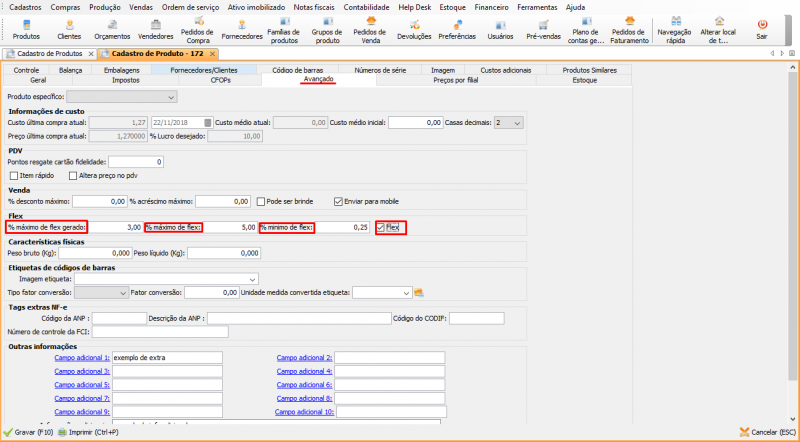Click the % máximo de flex input field
Image resolution: width=800 pixels, height=442 pixels.
click(231, 227)
